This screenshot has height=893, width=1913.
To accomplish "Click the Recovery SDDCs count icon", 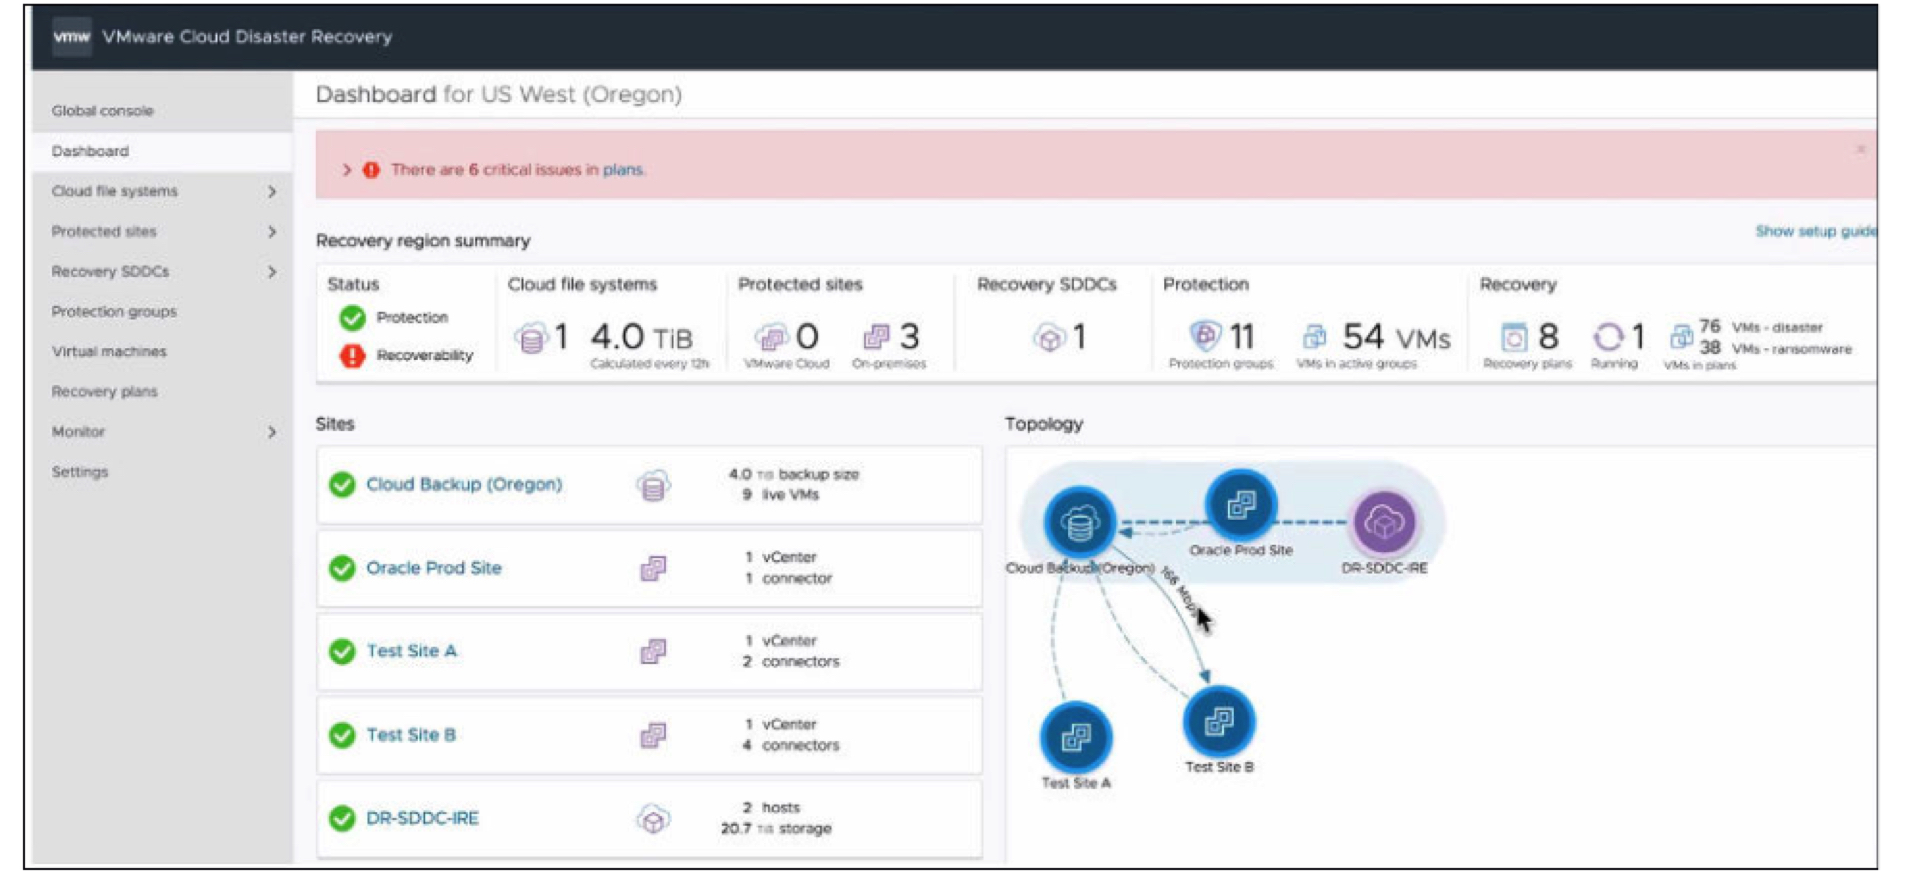I will click(x=1049, y=338).
